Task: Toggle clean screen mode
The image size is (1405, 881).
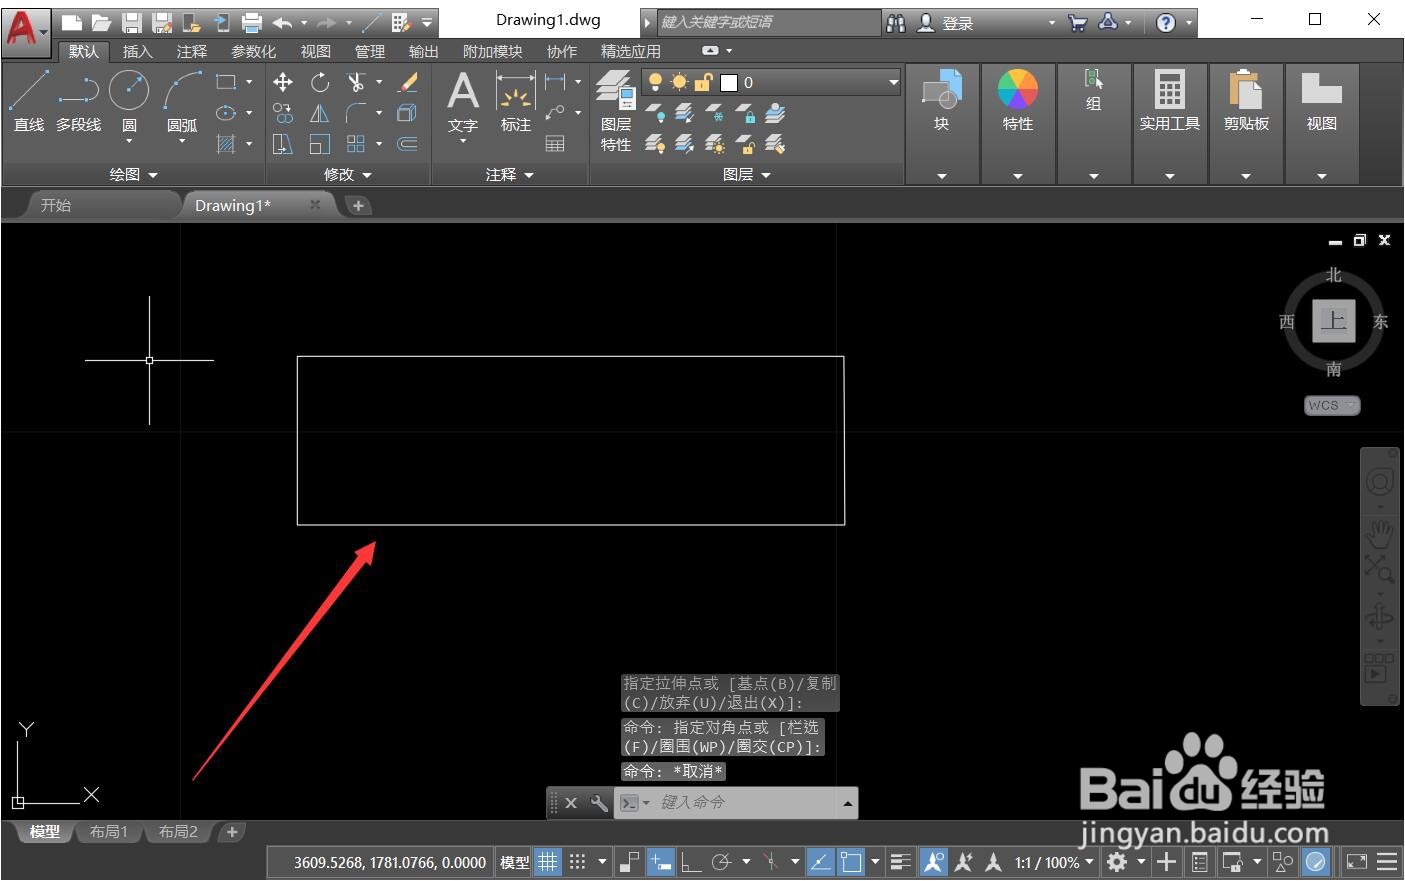Action: coord(1357,861)
